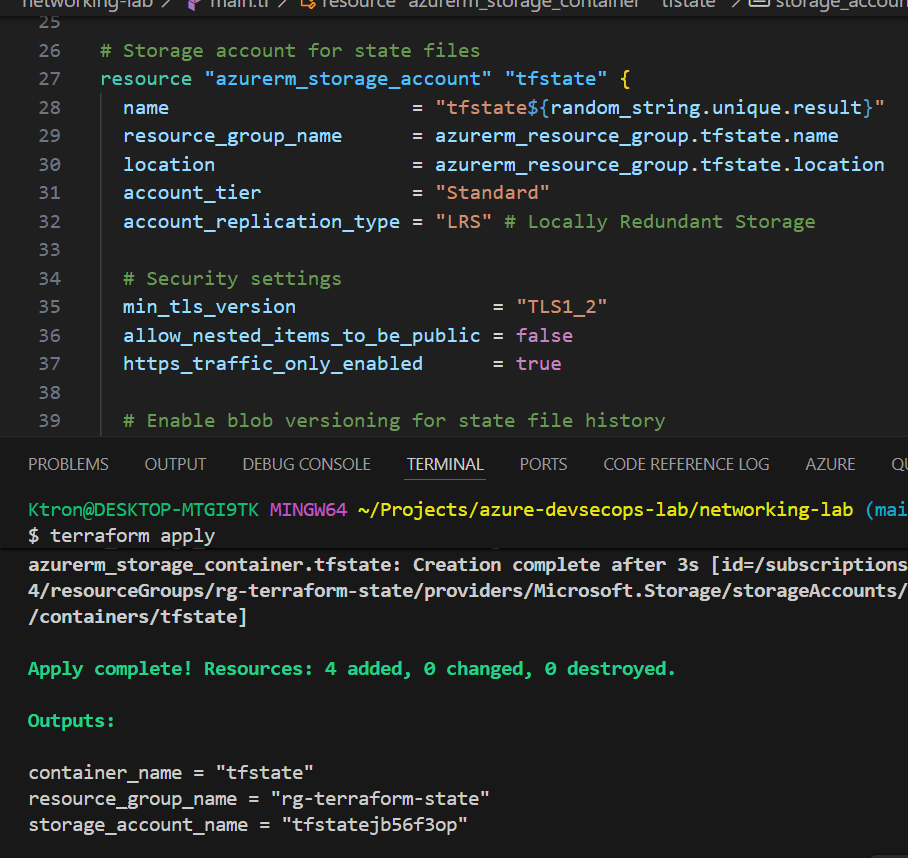Click the true value for https_traffic_only_enabled
This screenshot has height=858, width=908.
[538, 364]
